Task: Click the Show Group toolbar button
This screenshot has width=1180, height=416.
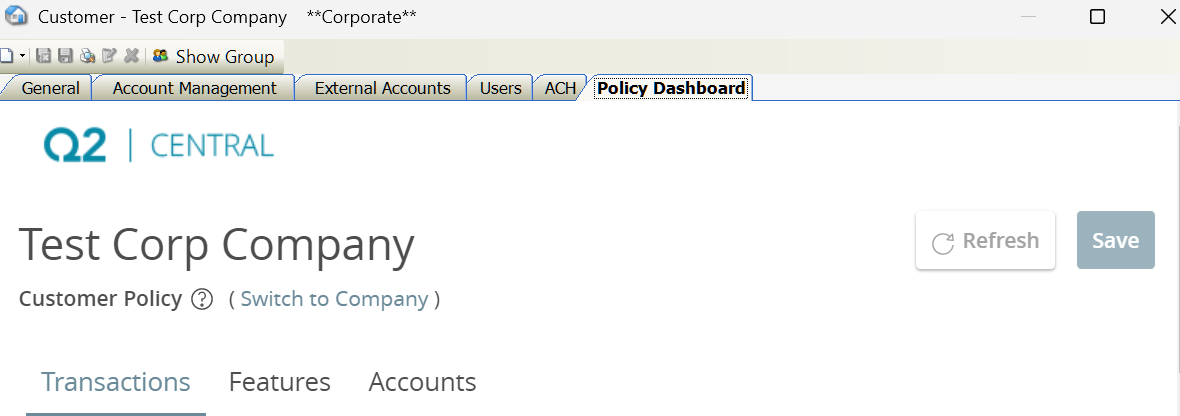Action: point(214,56)
